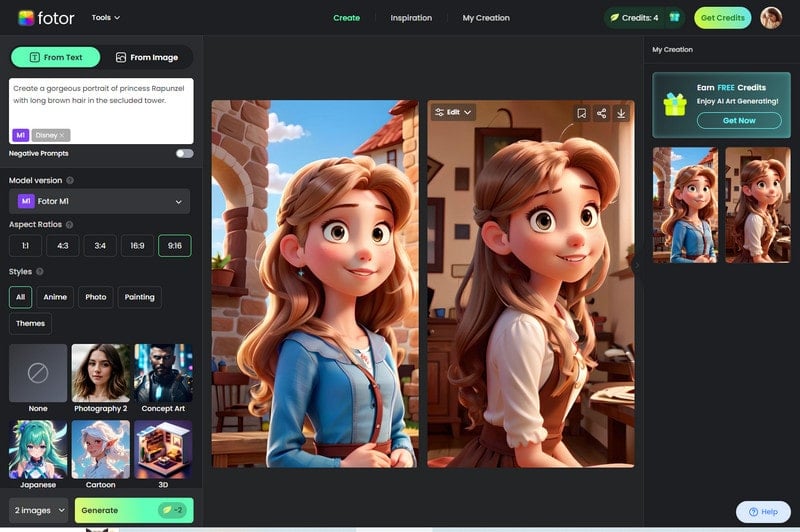The height and width of the screenshot is (532, 800).
Task: Select the From Image tab
Action: 147,57
